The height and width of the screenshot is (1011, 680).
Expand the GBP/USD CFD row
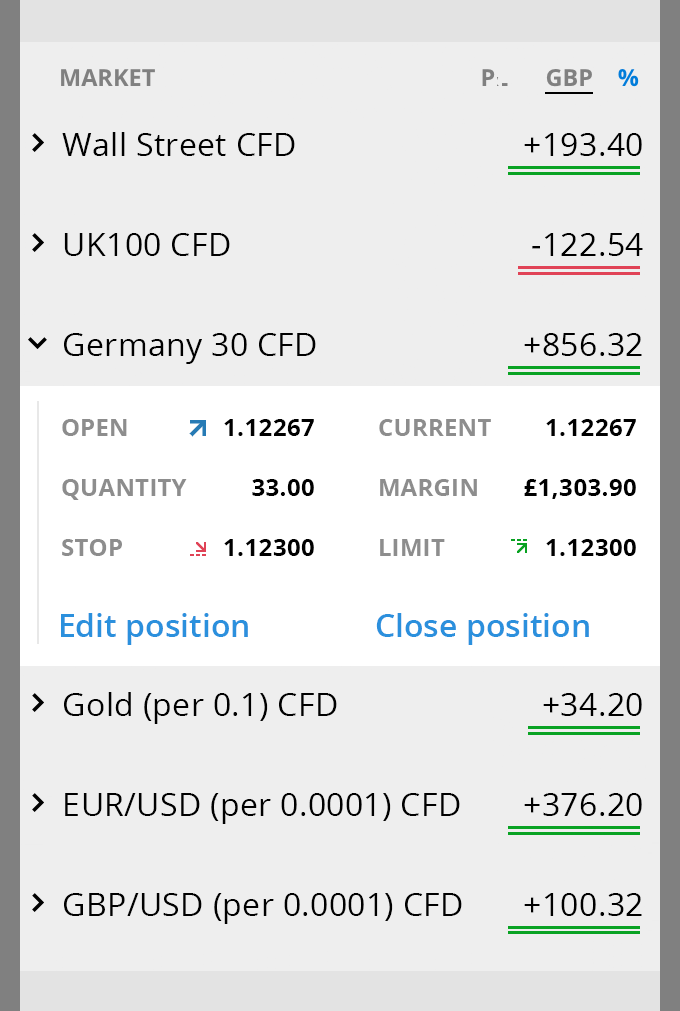(x=38, y=904)
